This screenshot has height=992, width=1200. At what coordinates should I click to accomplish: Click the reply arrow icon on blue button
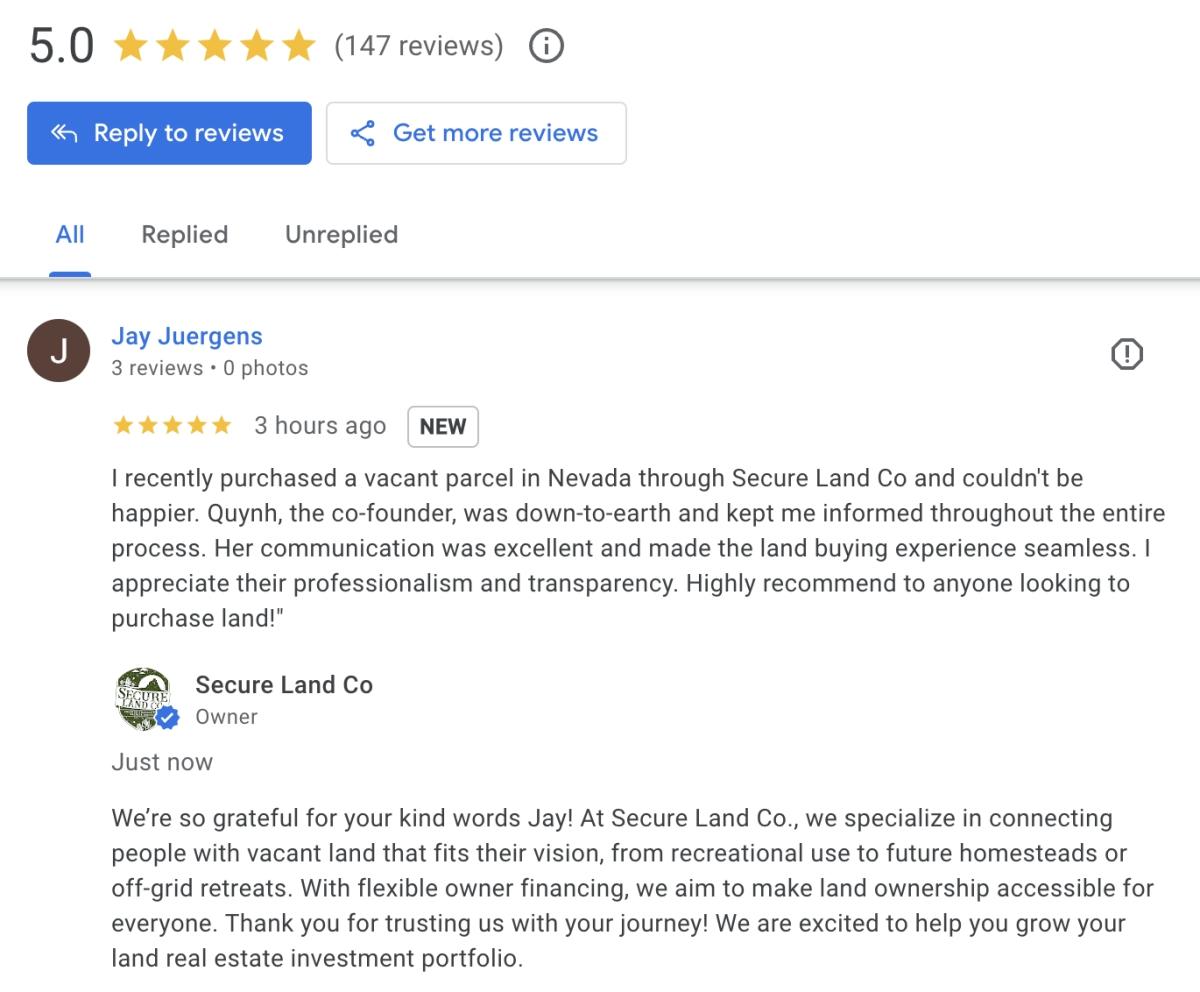click(64, 133)
